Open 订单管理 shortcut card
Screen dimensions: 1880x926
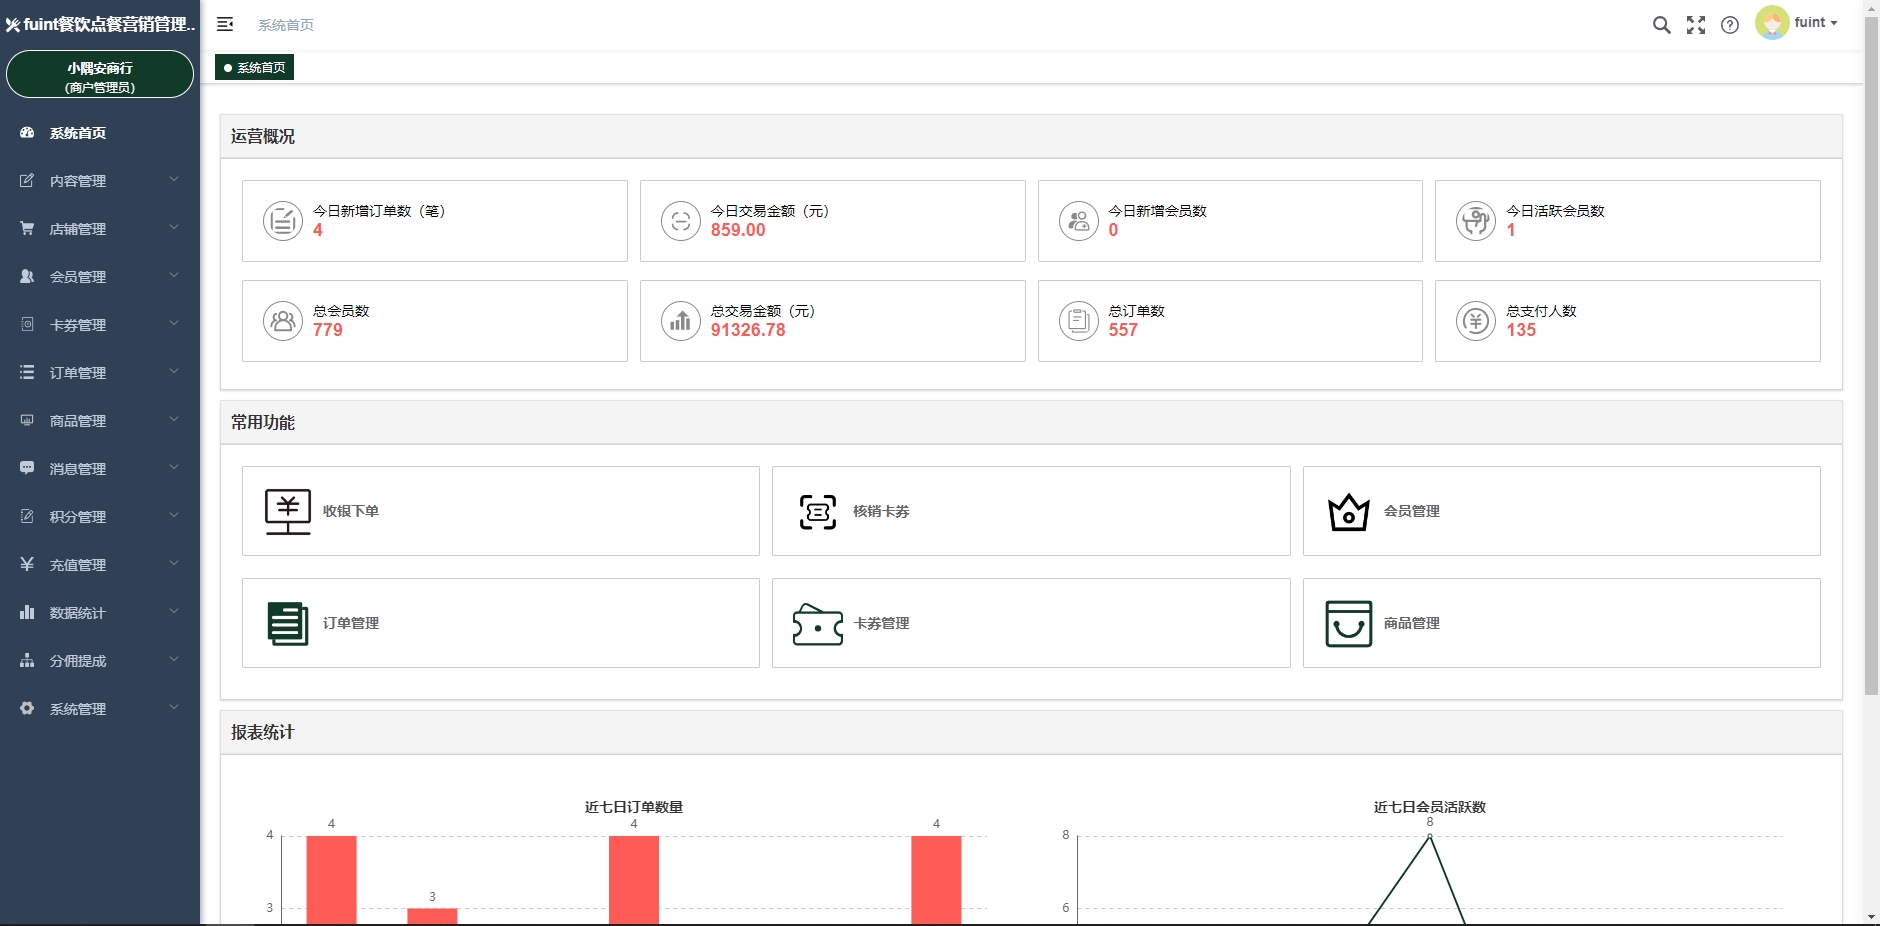500,623
